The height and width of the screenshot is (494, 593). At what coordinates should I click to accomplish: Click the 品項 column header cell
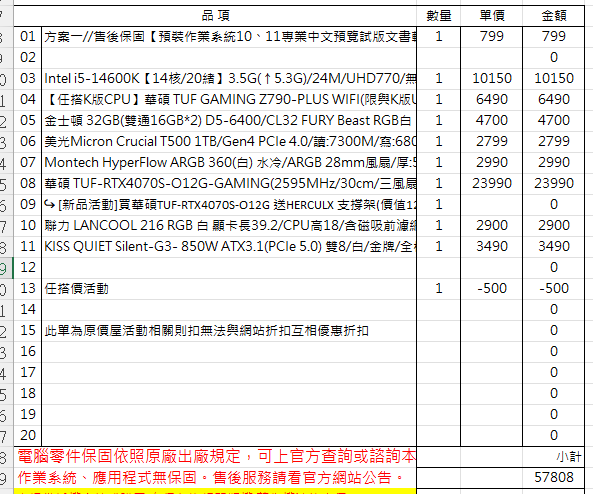coord(215,16)
